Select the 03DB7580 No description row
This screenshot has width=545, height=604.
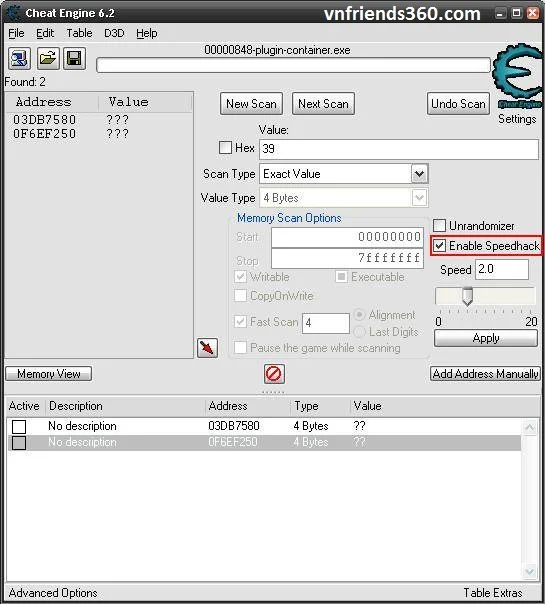264,426
